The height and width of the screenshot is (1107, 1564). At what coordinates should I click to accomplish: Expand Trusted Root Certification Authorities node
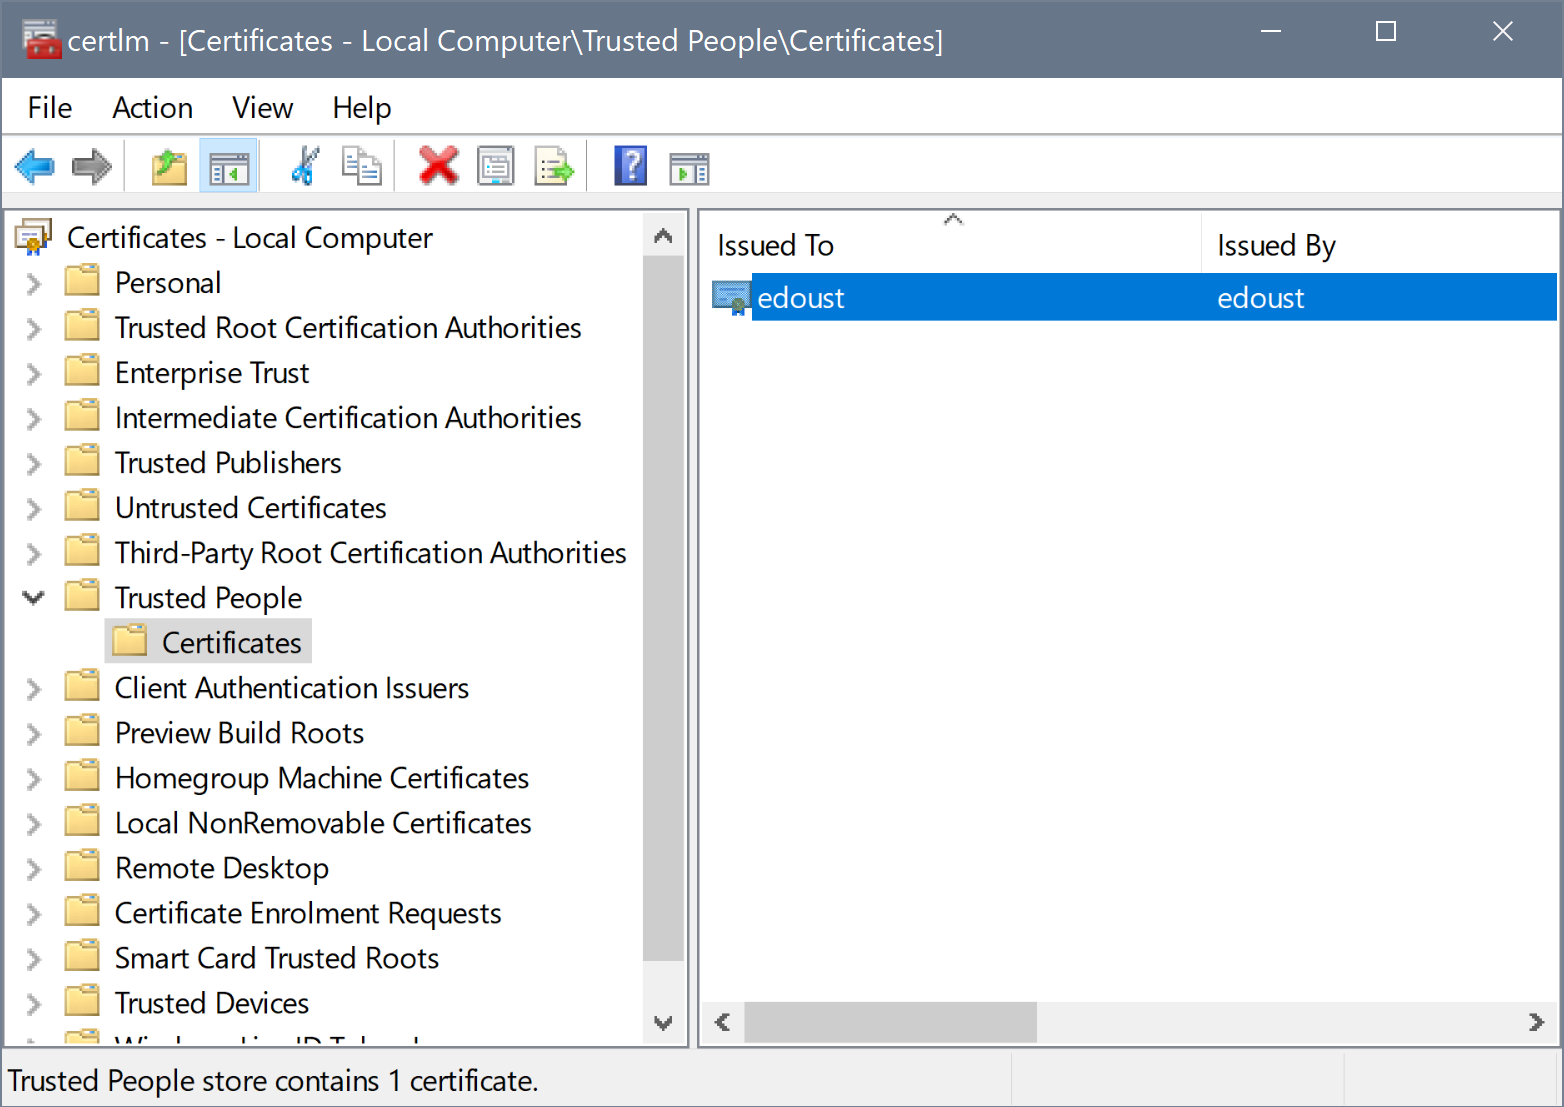pyautogui.click(x=34, y=329)
